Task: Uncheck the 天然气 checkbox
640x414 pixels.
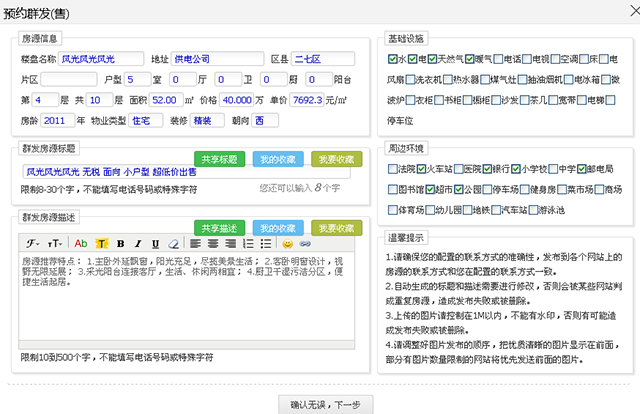Action: coord(432,59)
